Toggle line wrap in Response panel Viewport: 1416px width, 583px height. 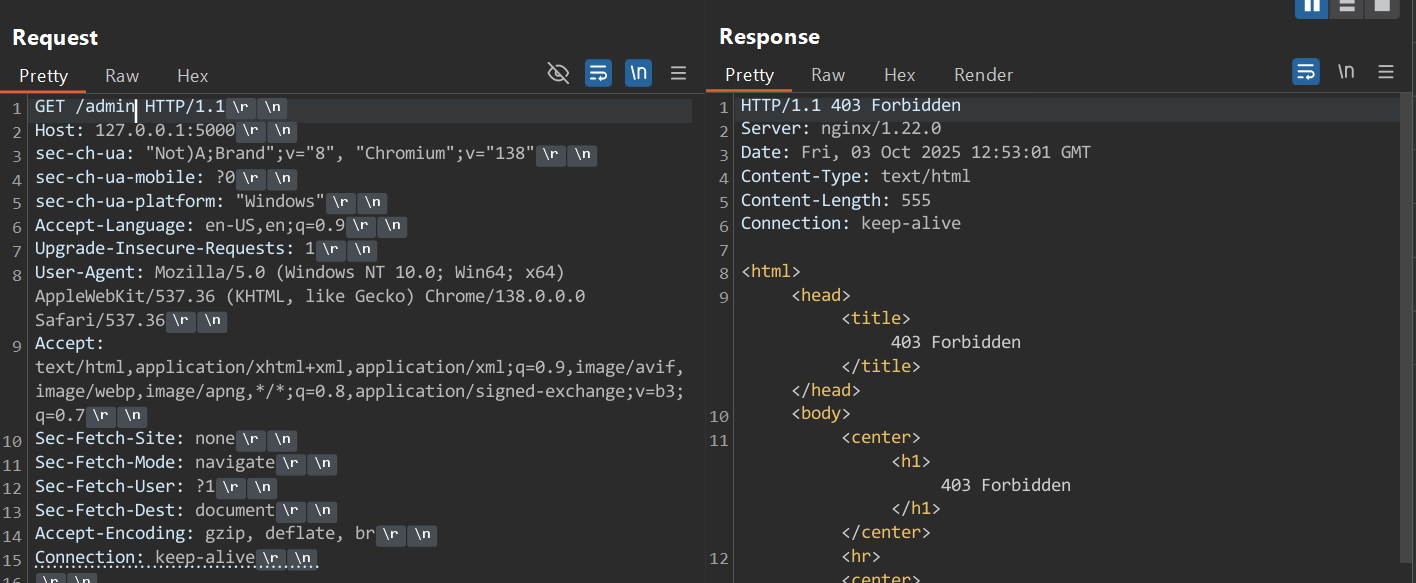[1305, 72]
